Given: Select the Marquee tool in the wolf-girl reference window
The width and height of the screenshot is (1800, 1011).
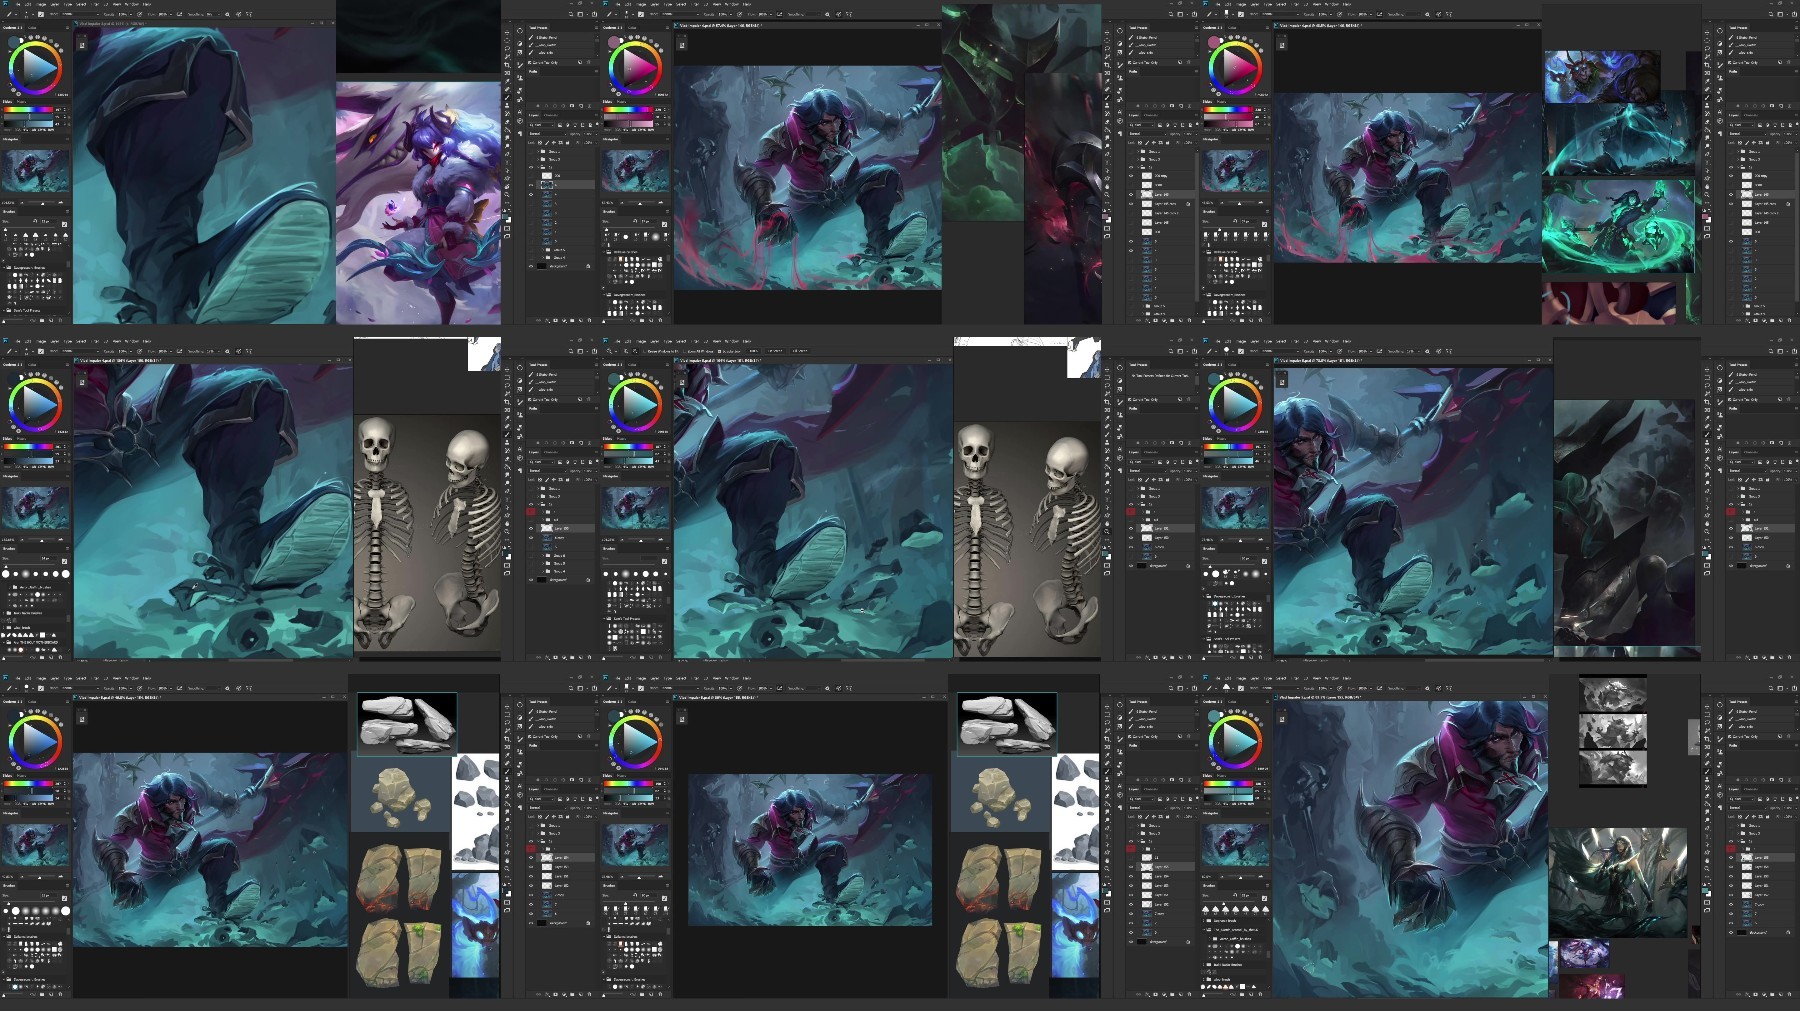Looking at the screenshot, I should pyautogui.click(x=507, y=40).
